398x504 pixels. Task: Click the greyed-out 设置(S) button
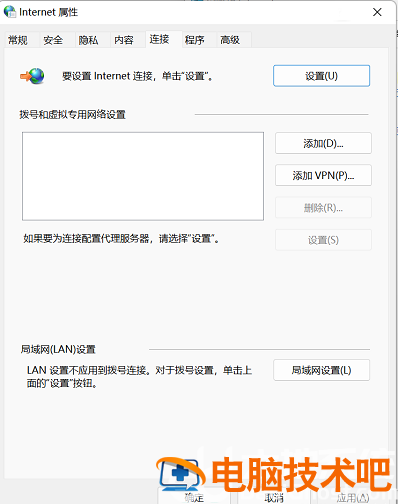(x=323, y=240)
